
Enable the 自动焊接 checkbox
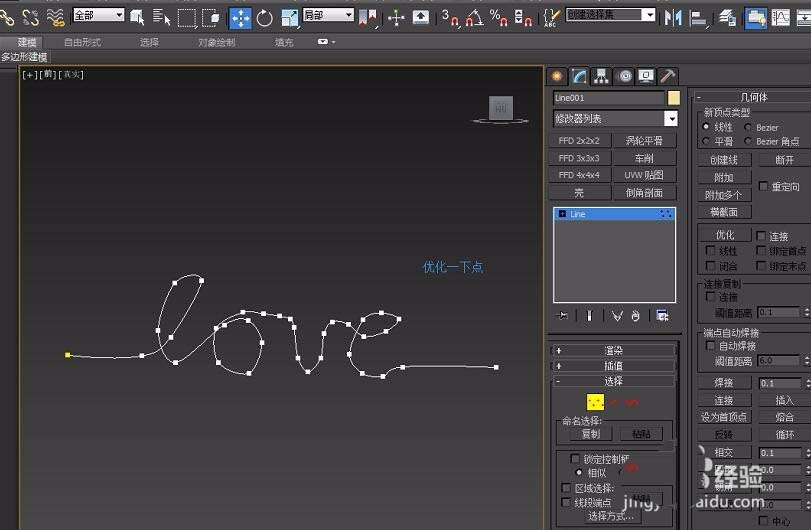pos(711,345)
